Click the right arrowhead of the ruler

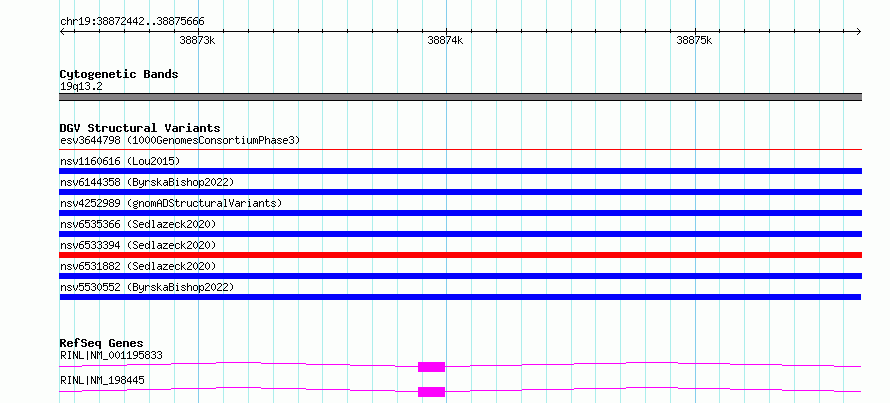pyautogui.click(x=859, y=32)
